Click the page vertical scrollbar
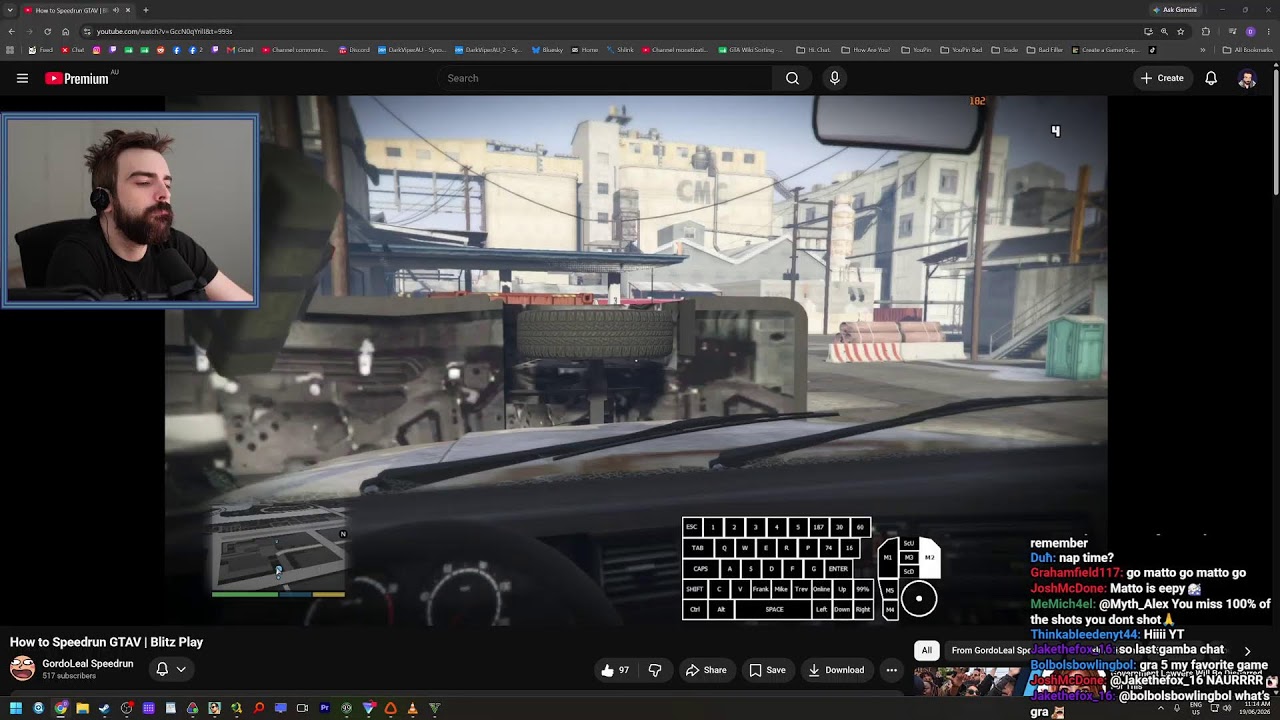 point(1276,130)
